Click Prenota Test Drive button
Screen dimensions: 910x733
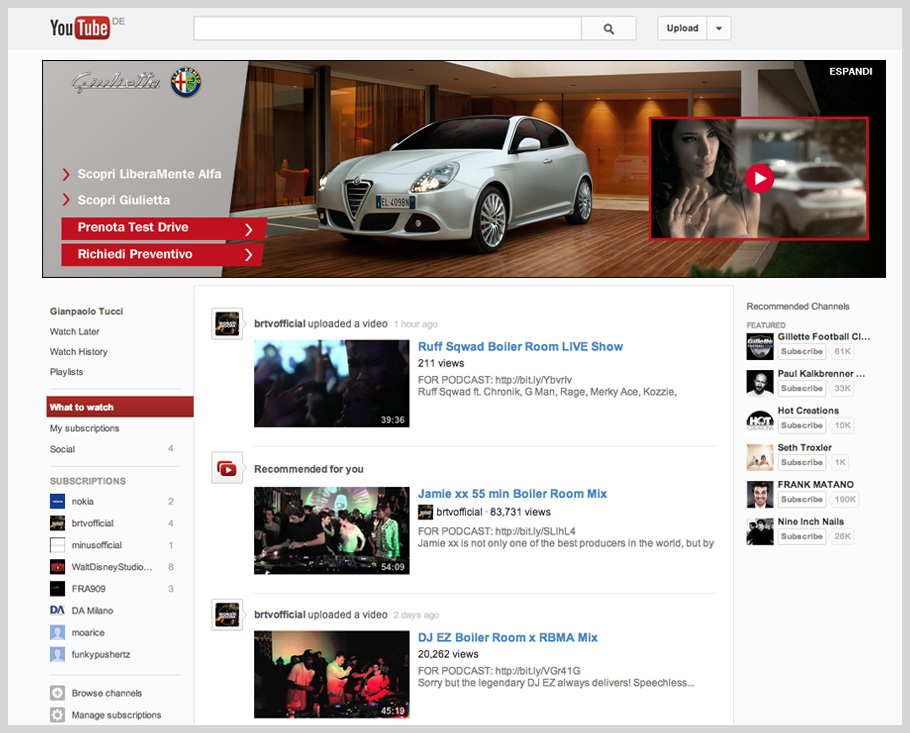(x=163, y=228)
